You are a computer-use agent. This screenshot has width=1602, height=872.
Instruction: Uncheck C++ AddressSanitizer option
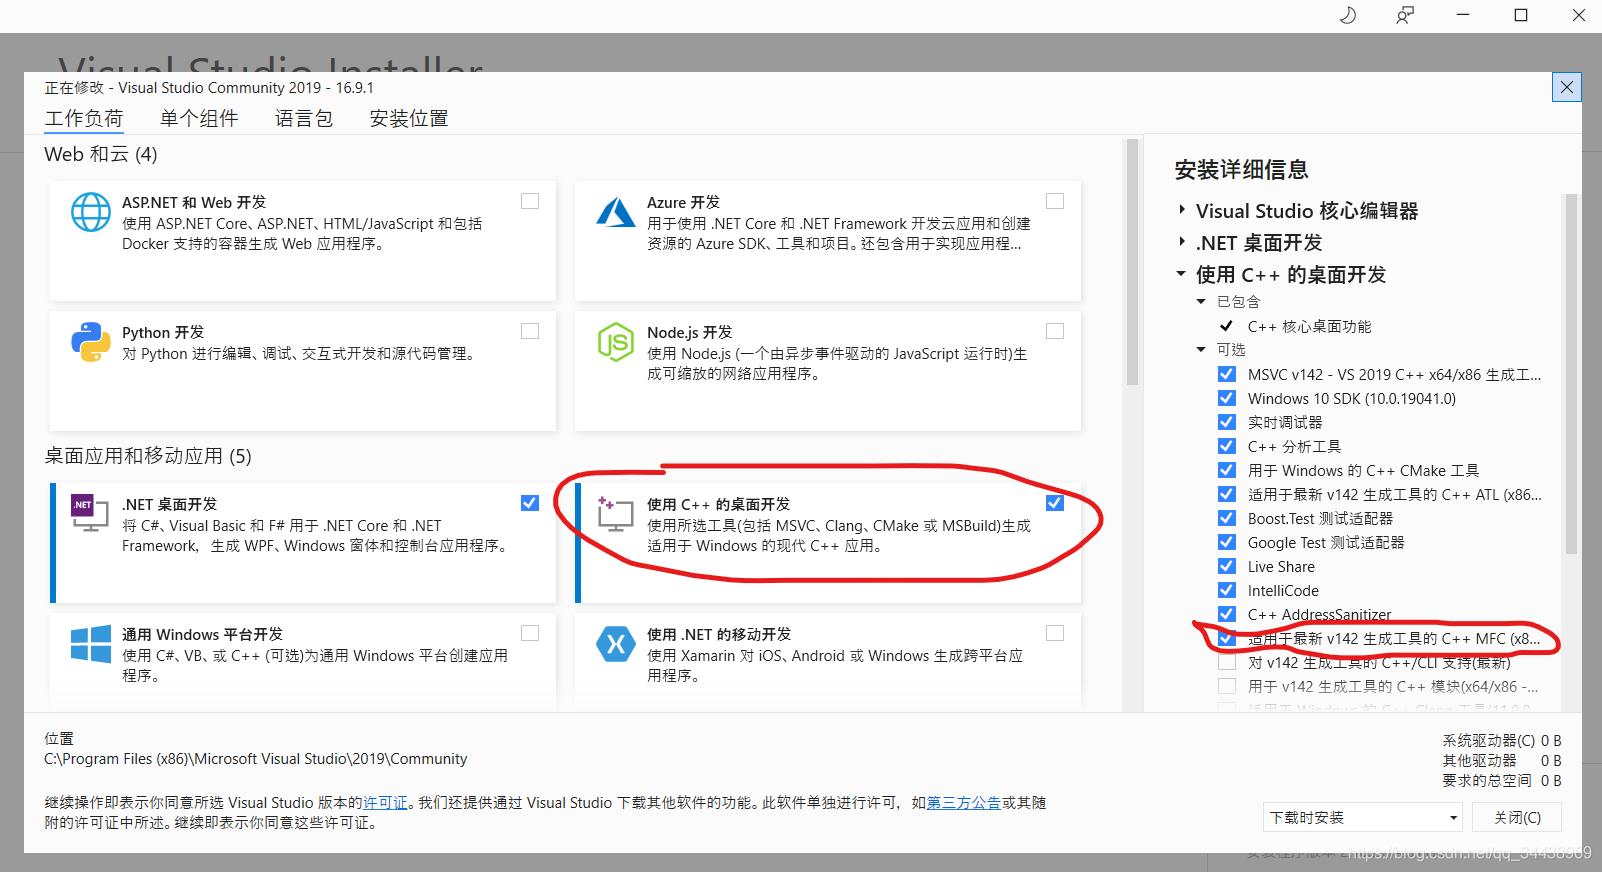pos(1227,614)
